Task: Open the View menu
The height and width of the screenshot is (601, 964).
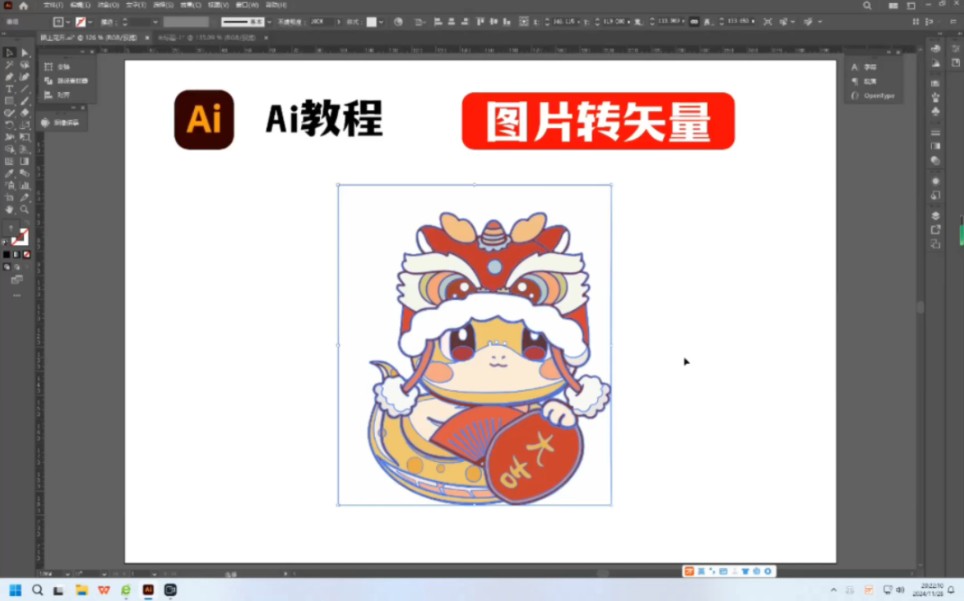Action: [218, 5]
